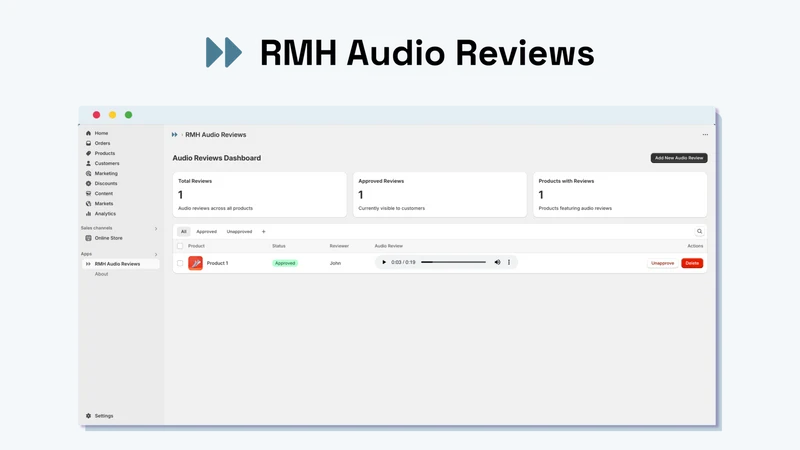Open the Home icon in sidebar

(x=88, y=133)
